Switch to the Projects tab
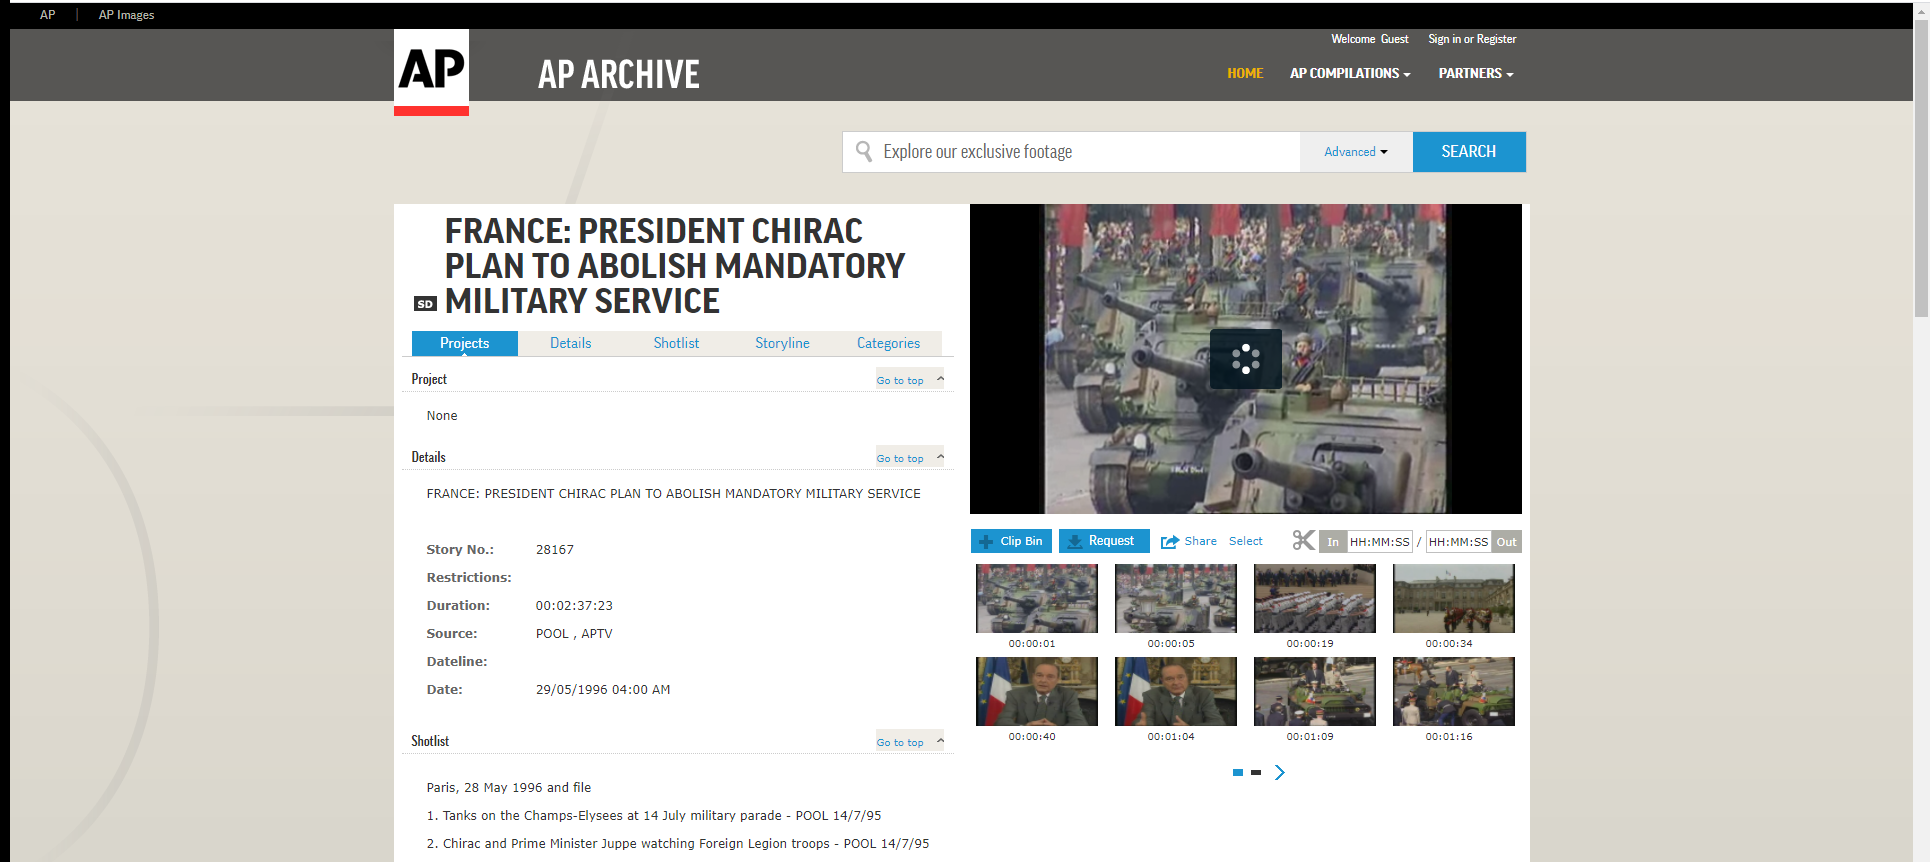 tap(465, 343)
